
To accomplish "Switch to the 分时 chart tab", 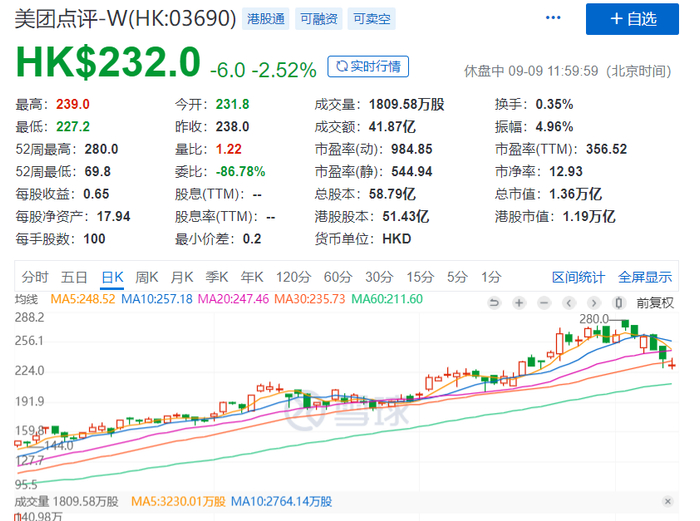I will tap(35, 277).
